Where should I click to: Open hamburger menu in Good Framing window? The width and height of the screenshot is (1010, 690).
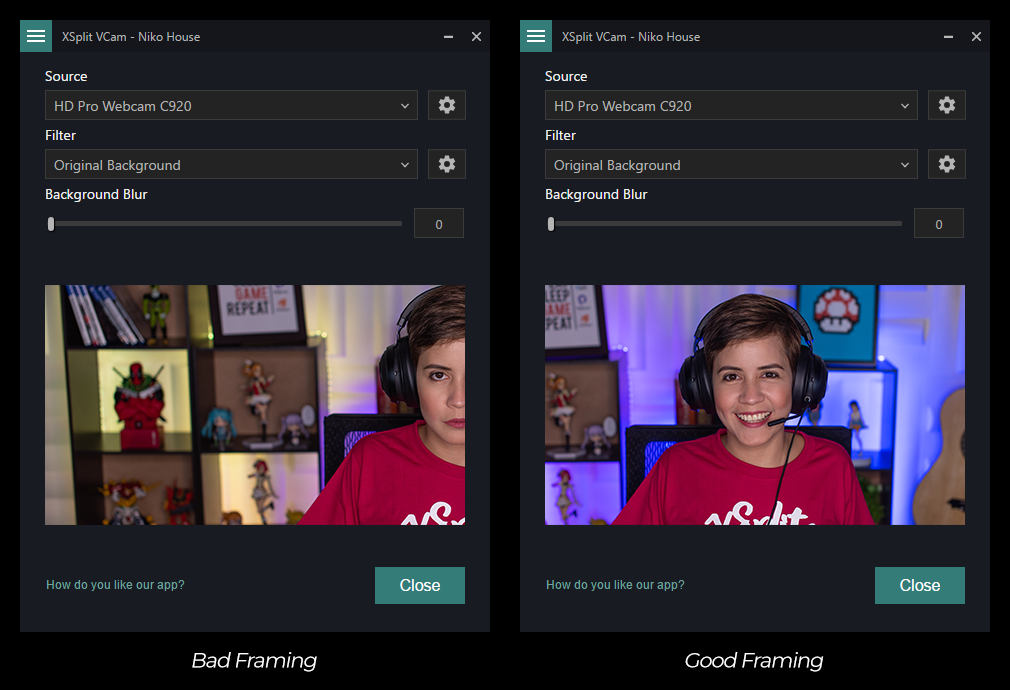(536, 36)
